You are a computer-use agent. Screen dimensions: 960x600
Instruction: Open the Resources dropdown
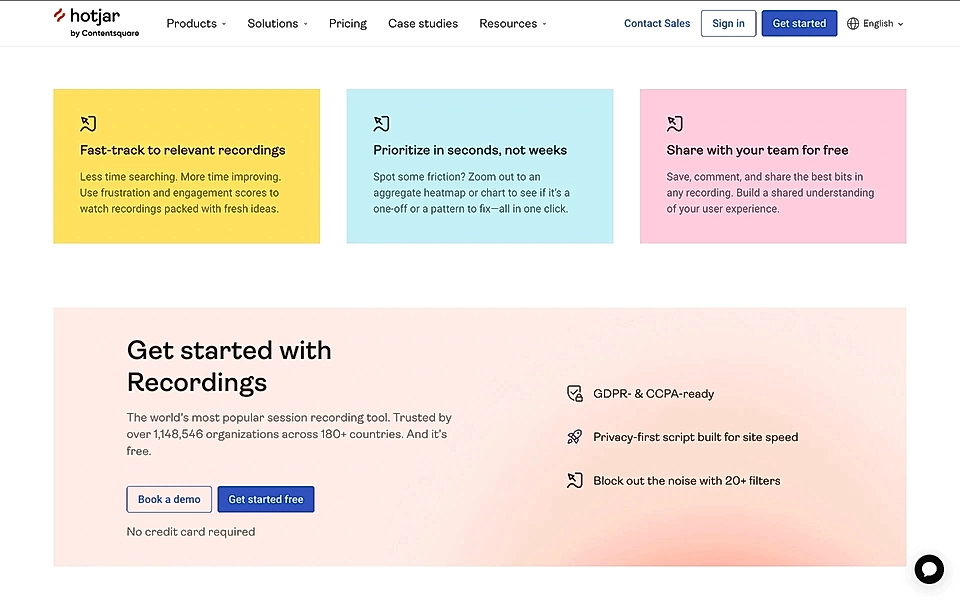512,23
